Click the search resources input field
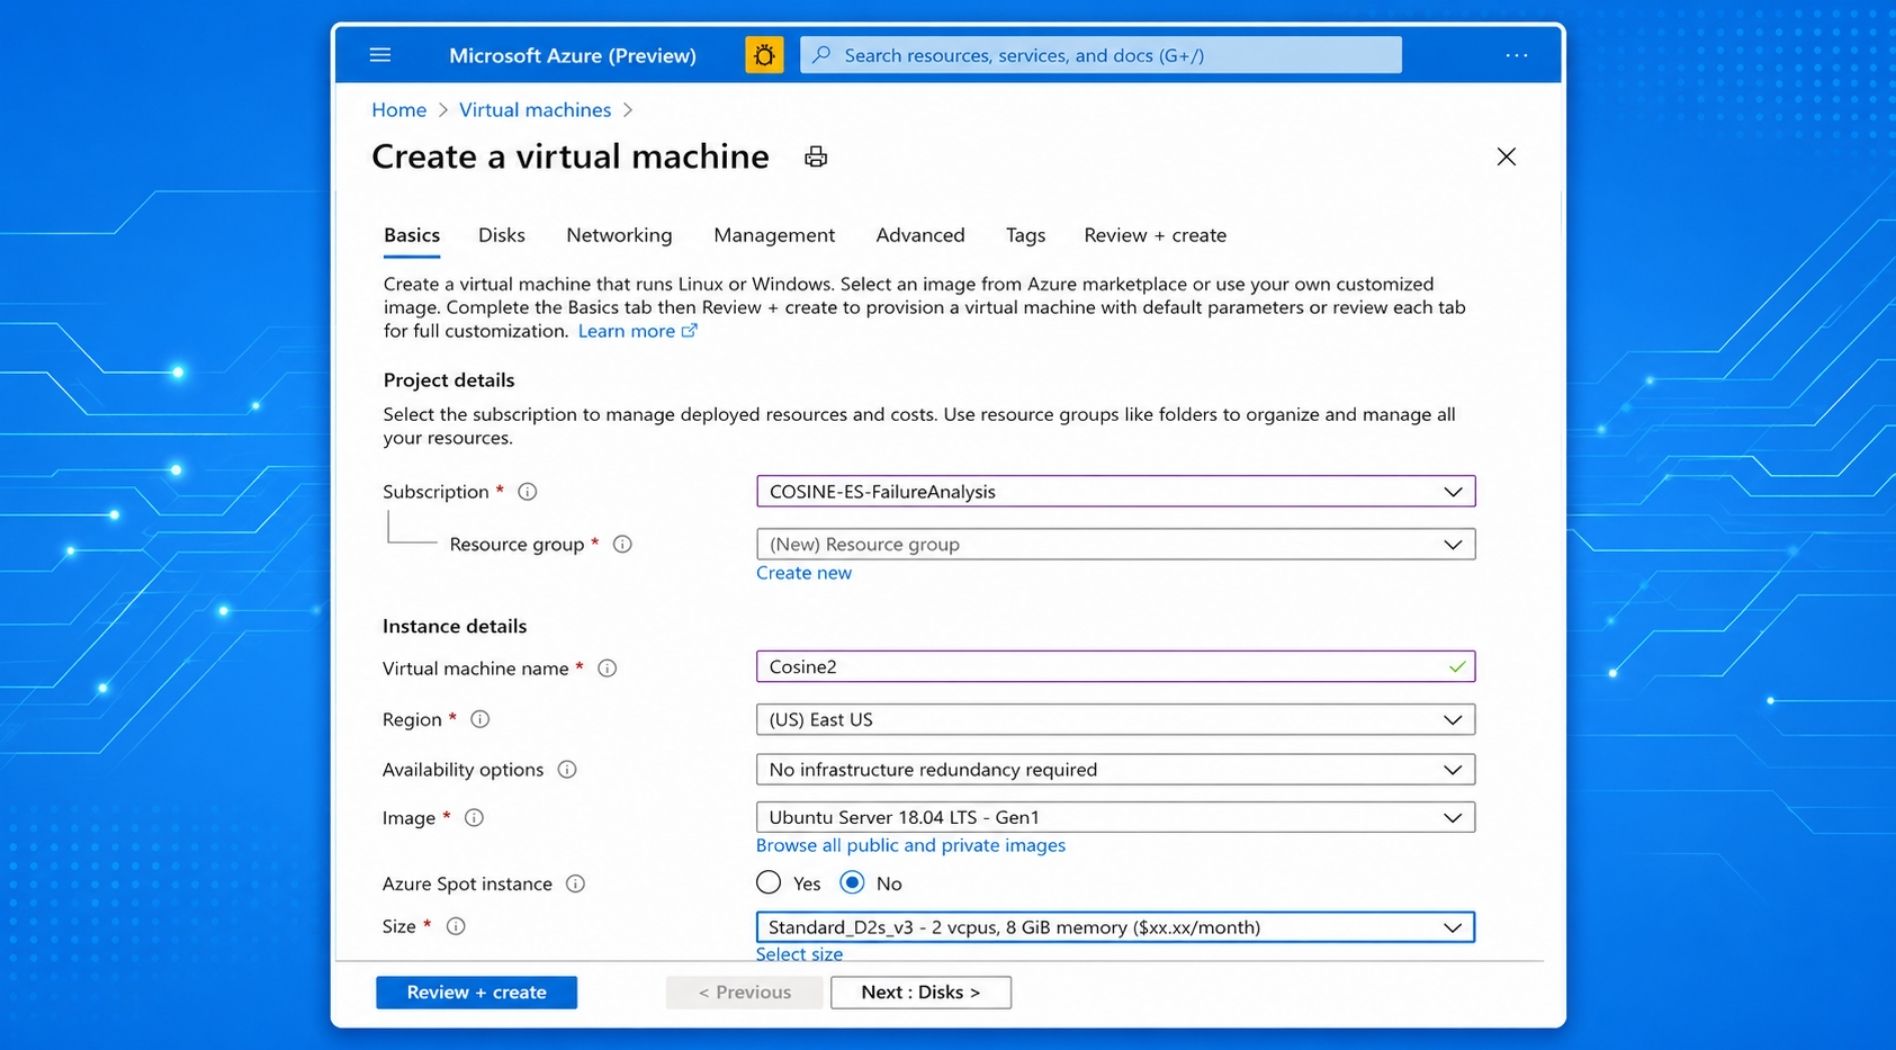The width and height of the screenshot is (1896, 1050). click(1100, 55)
